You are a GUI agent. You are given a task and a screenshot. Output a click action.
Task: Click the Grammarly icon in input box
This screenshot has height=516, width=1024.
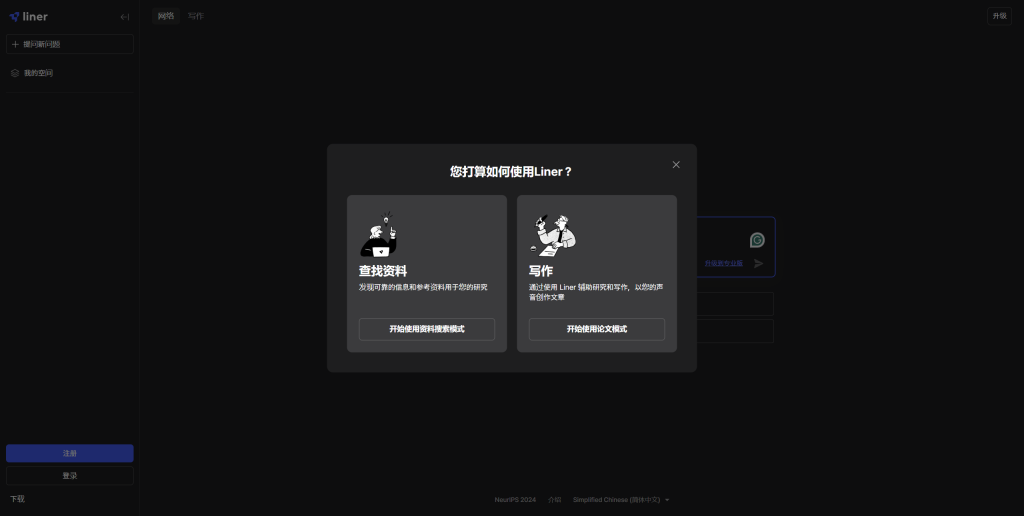[x=757, y=240]
